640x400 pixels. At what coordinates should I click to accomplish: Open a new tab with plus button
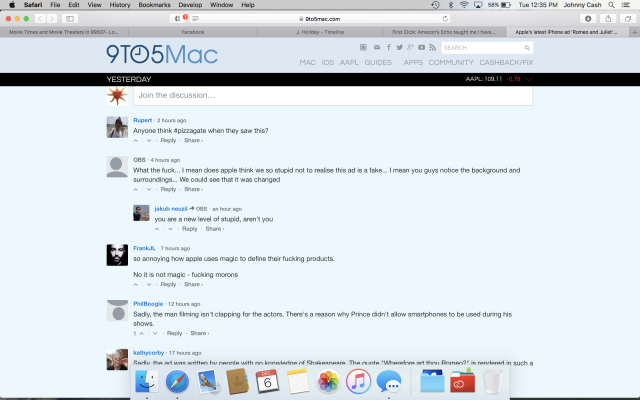(634, 32)
